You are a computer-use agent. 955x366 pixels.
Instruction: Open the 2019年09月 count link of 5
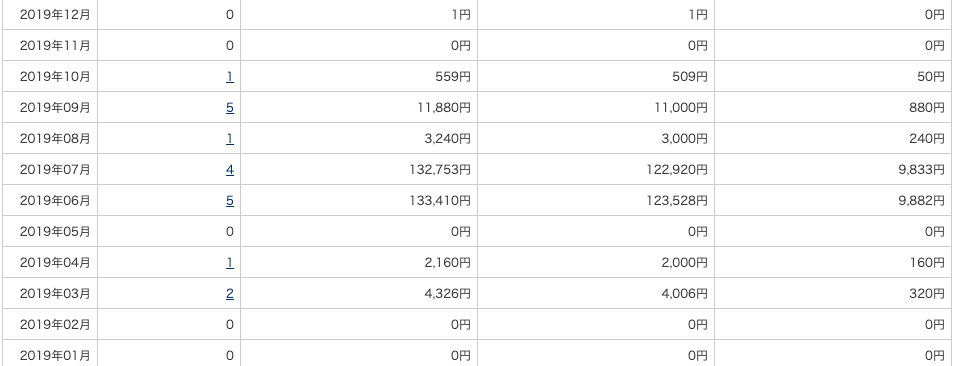pos(230,108)
